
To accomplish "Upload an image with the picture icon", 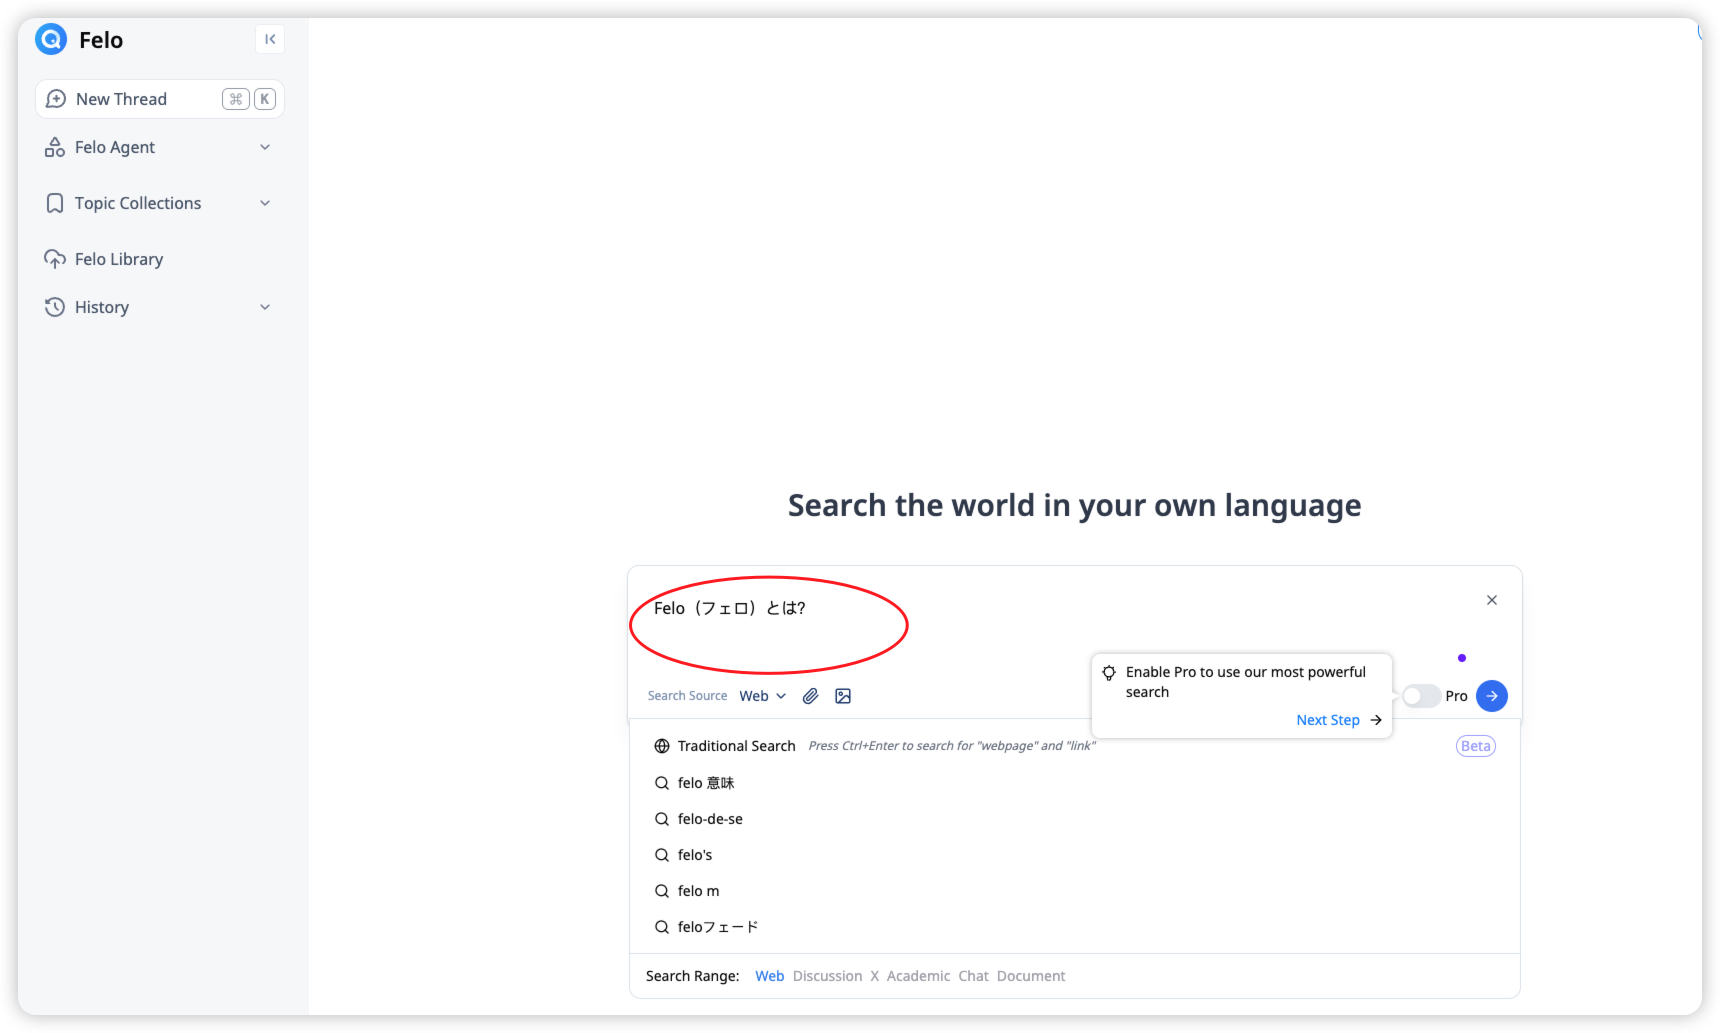I will (843, 696).
